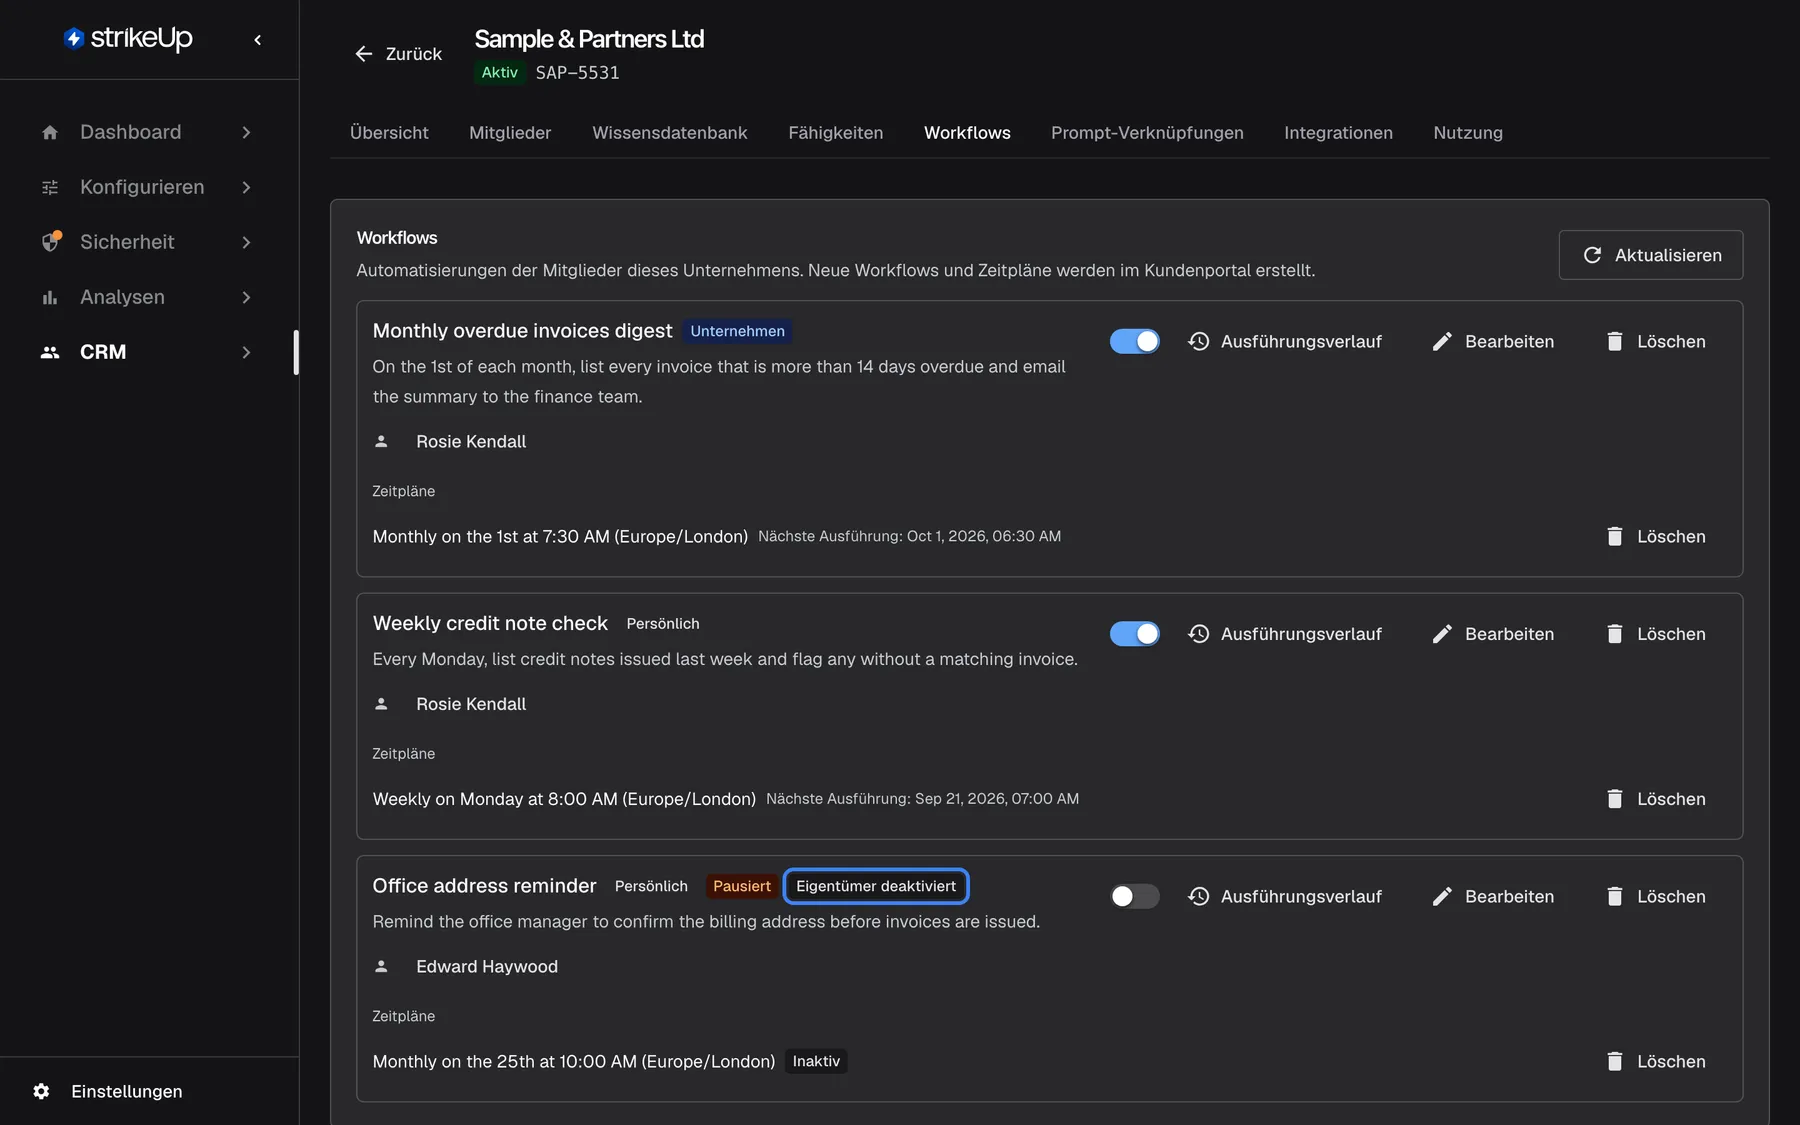The image size is (1800, 1125).
Task: Click the history icon for Office address reminder
Action: [1199, 897]
